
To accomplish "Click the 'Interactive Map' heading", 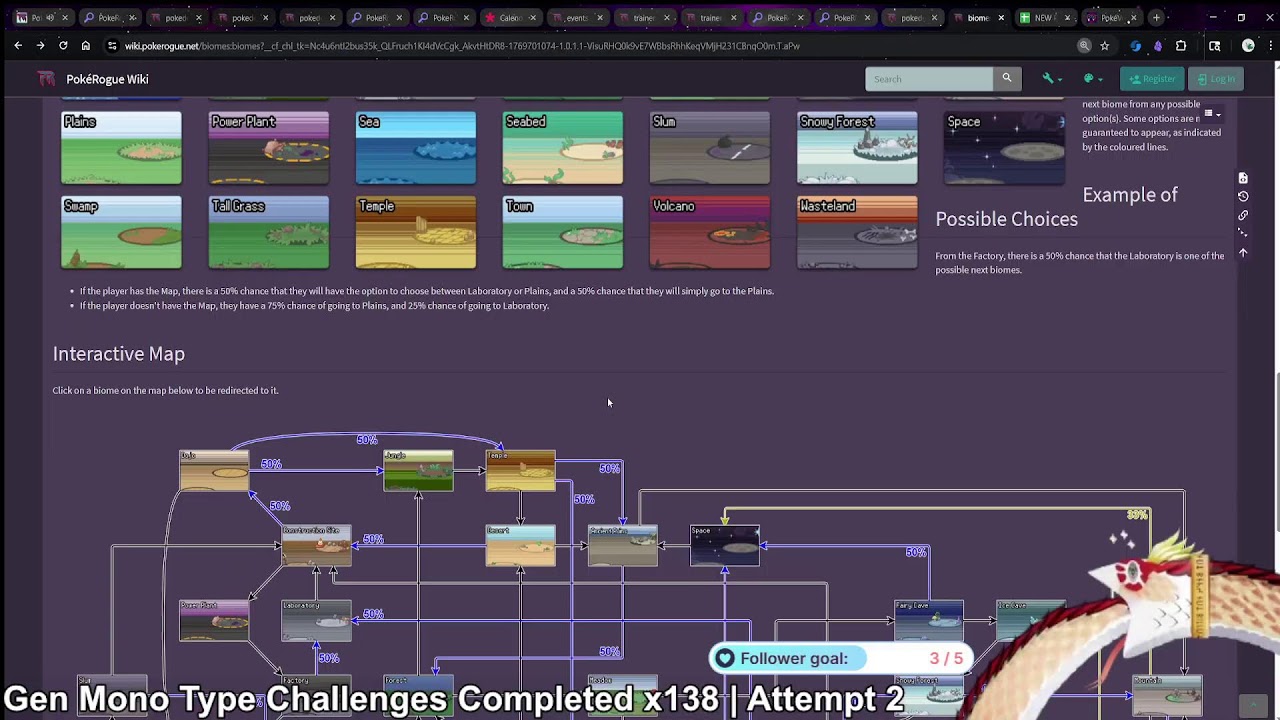I will pos(118,354).
